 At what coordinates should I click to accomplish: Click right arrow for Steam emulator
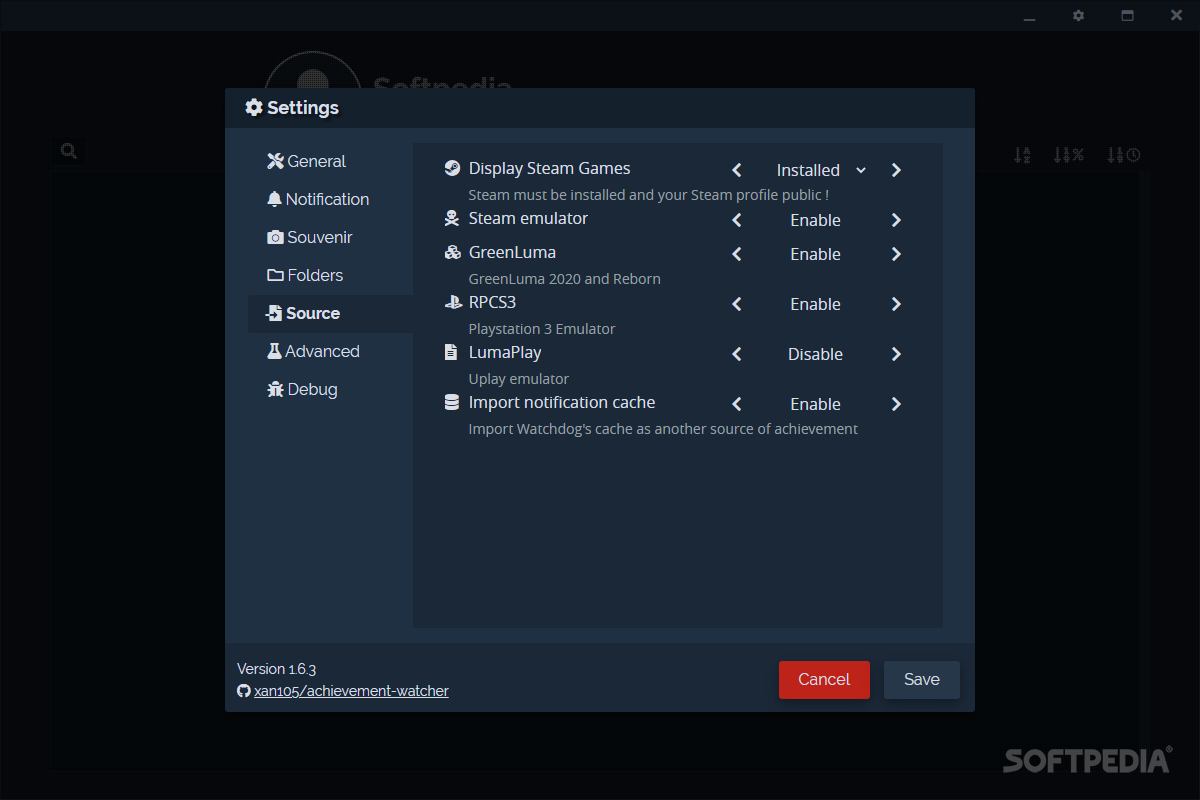point(896,220)
